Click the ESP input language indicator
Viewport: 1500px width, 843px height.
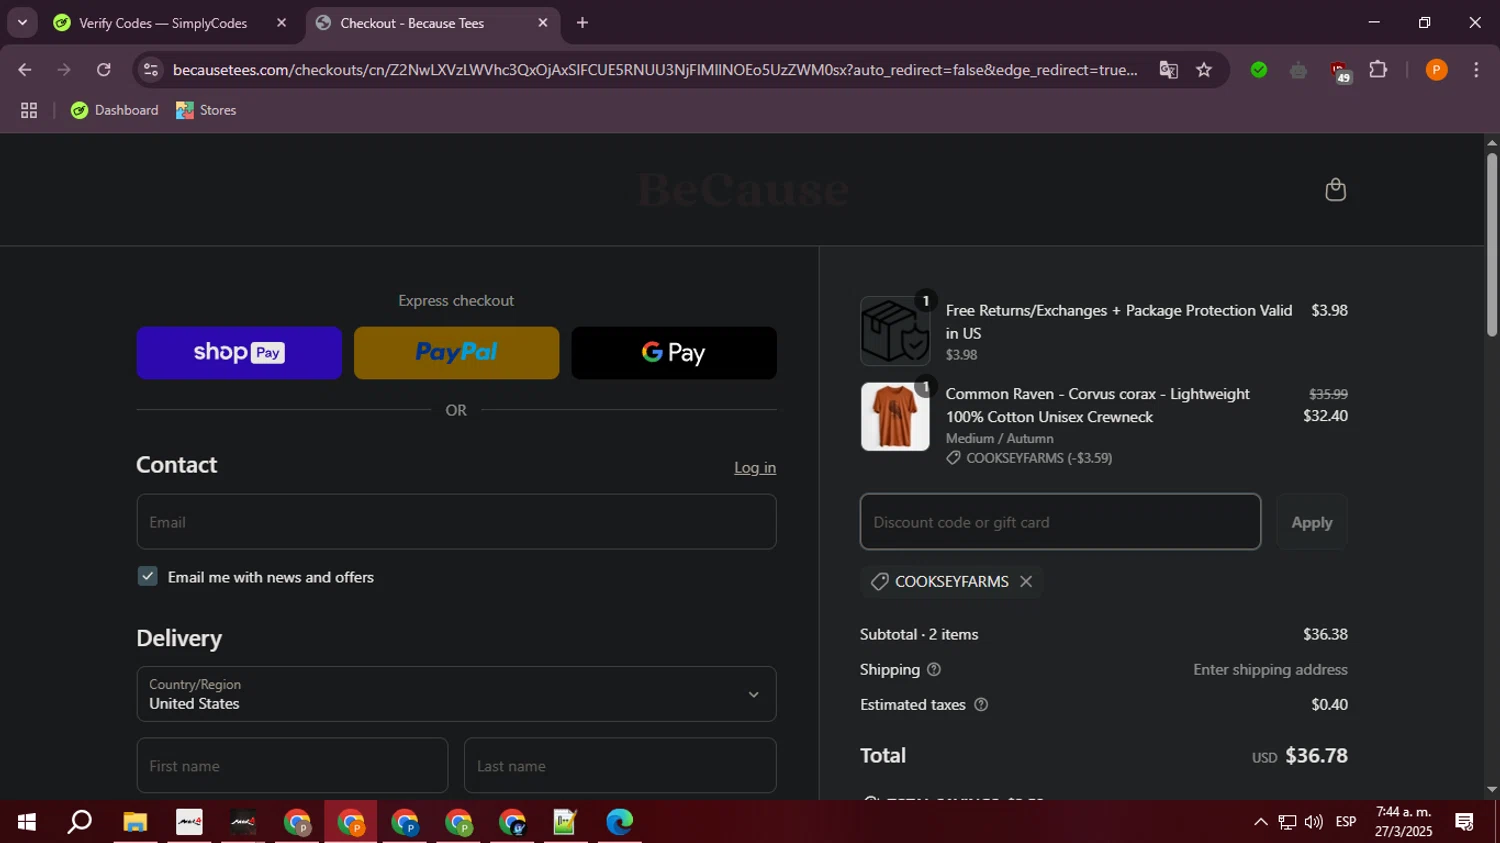coord(1346,822)
